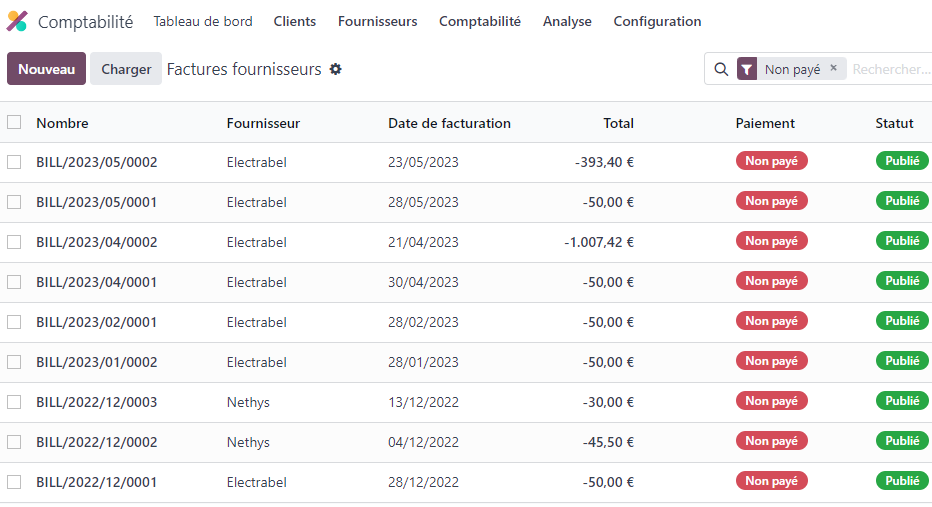The height and width of the screenshot is (507, 932).
Task: Tick the select-all checkbox in table header
Action: (x=14, y=123)
